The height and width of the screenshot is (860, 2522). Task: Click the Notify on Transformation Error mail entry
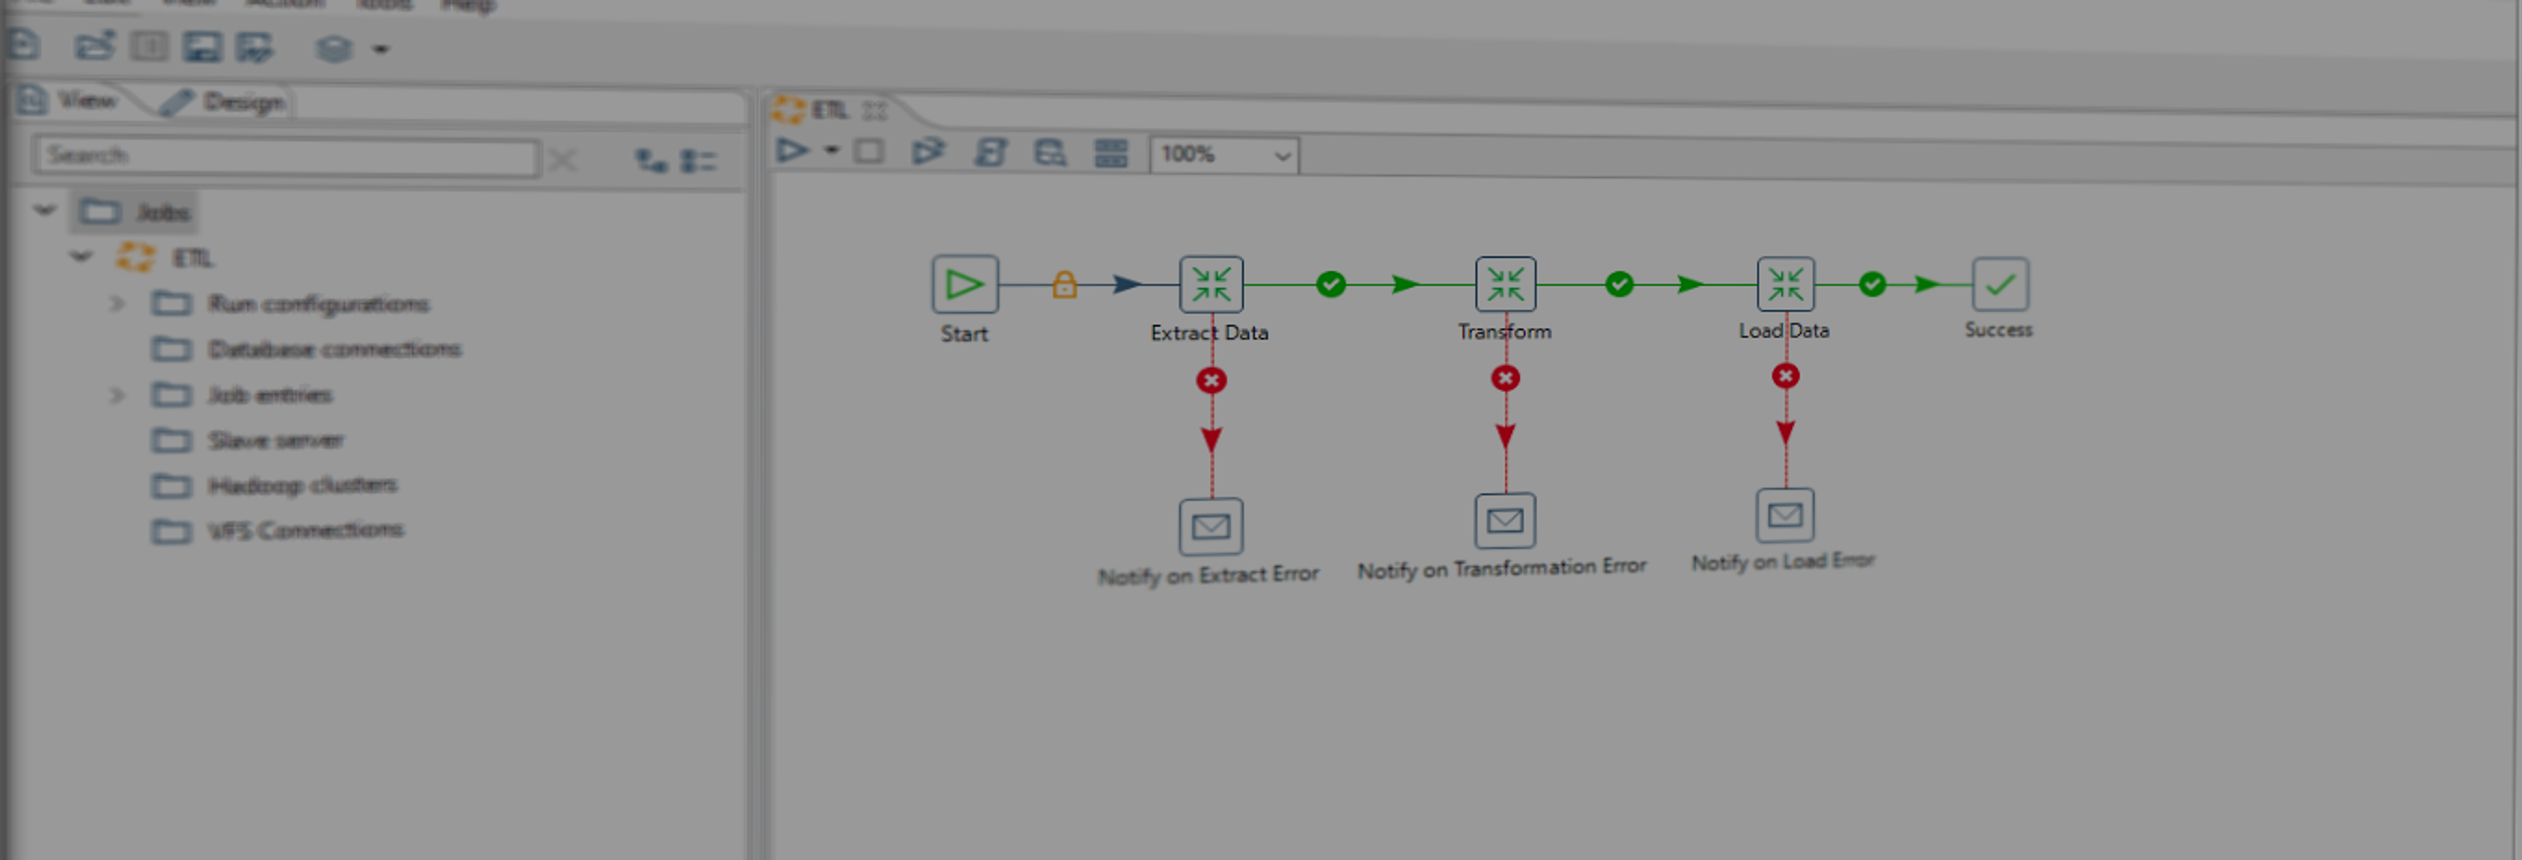(x=1505, y=521)
